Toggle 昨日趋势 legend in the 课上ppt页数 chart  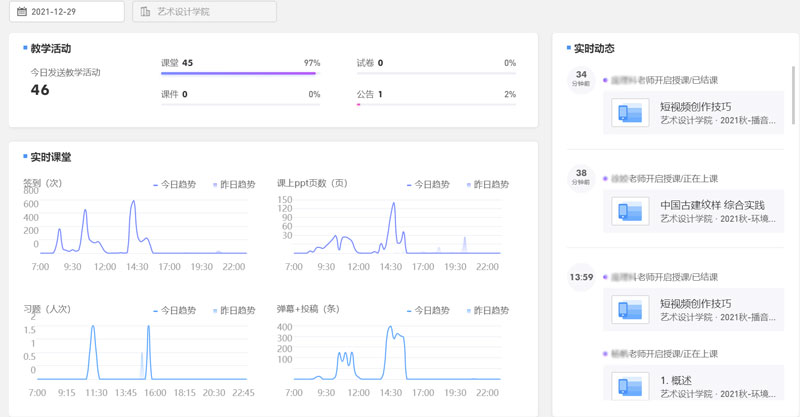tap(487, 185)
